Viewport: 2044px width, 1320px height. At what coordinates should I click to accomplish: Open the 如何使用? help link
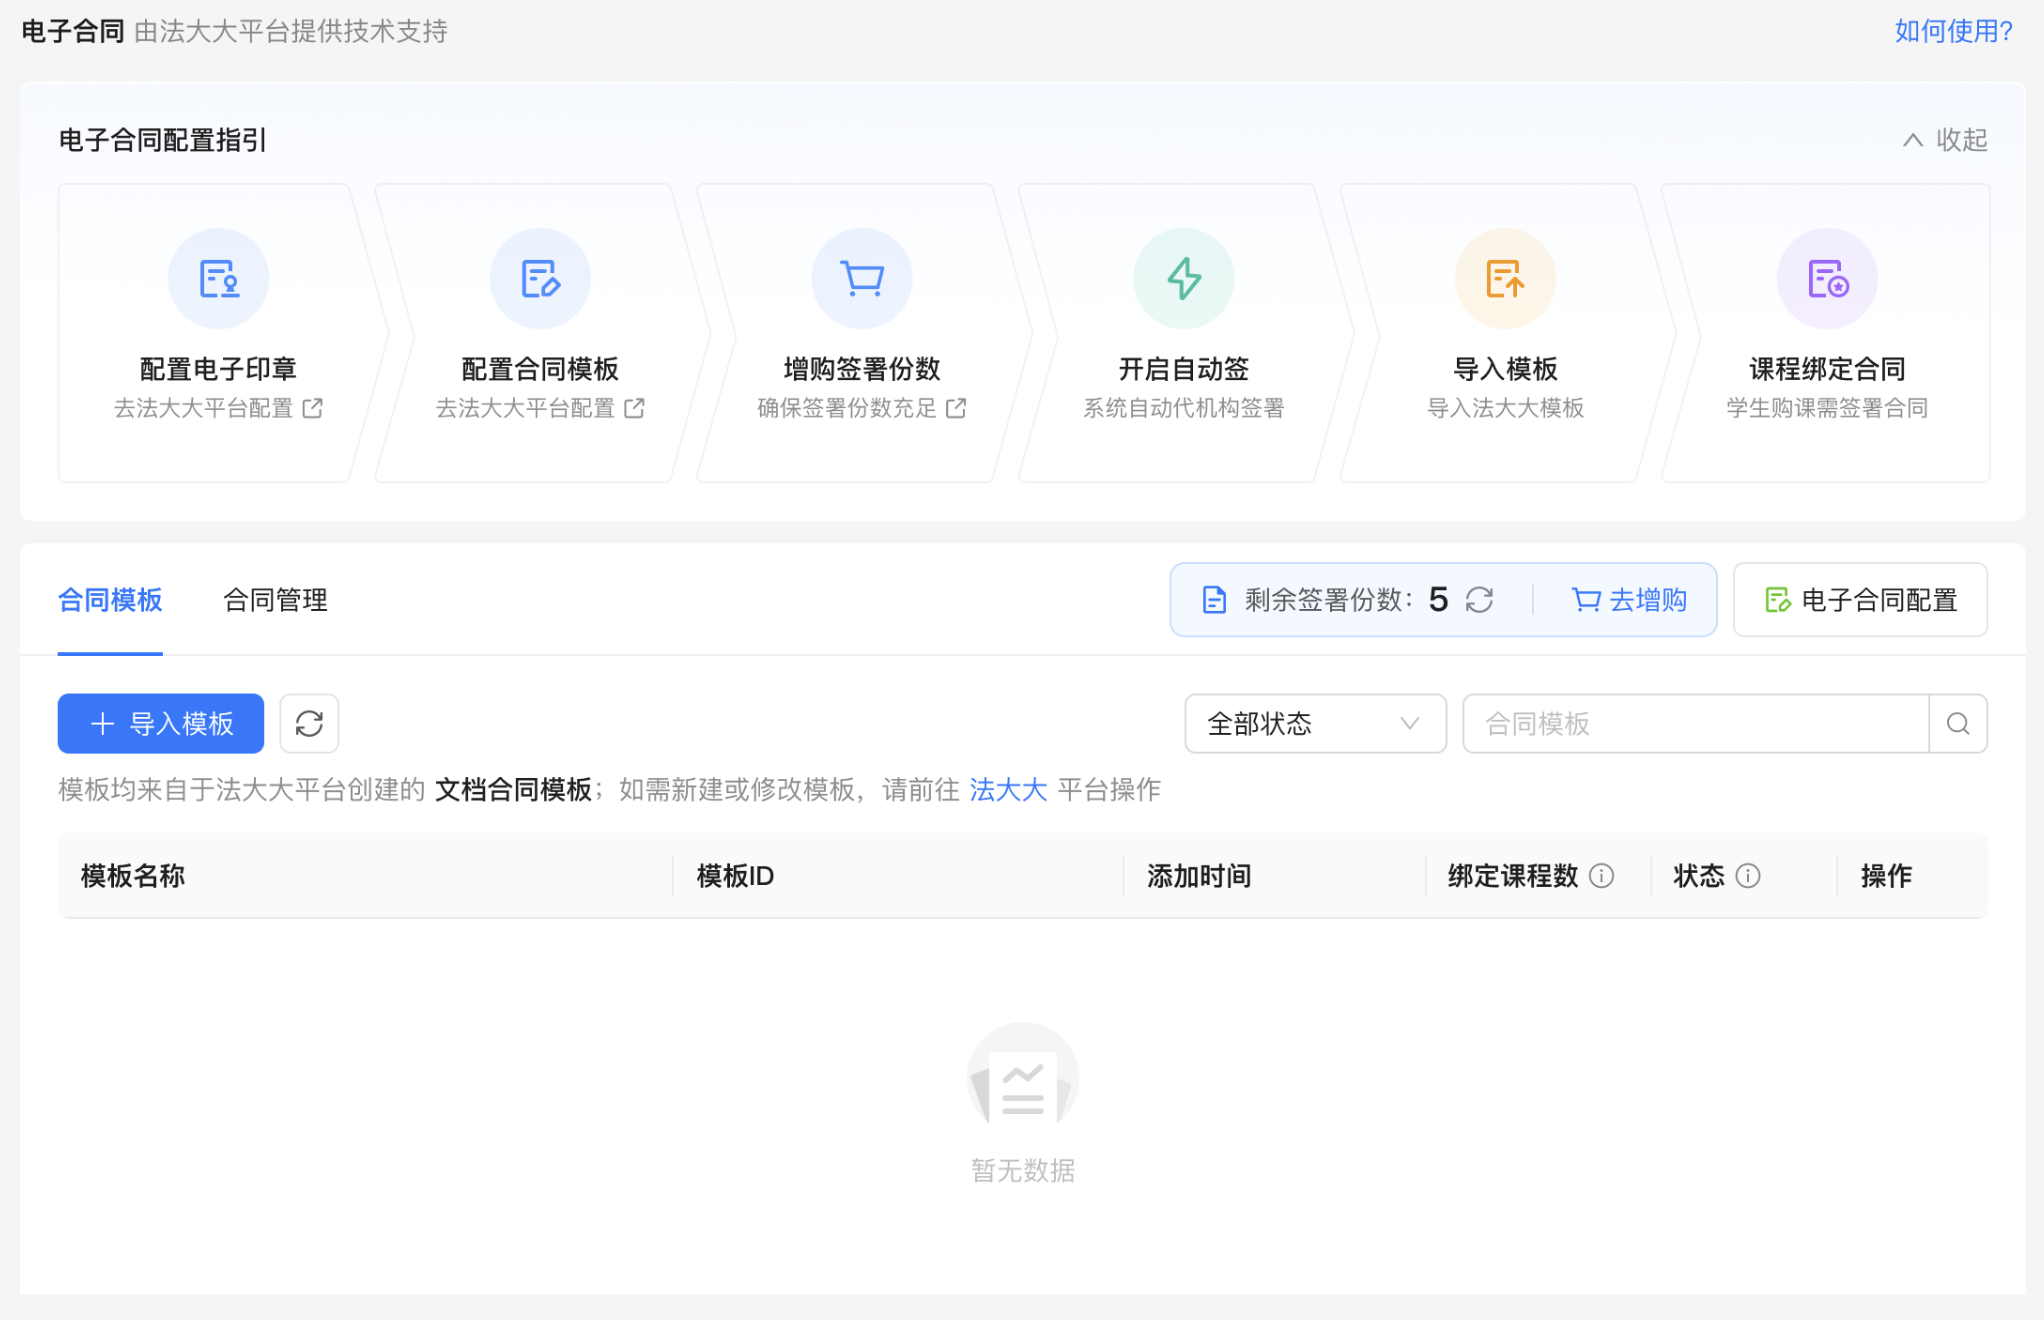click(x=1953, y=31)
